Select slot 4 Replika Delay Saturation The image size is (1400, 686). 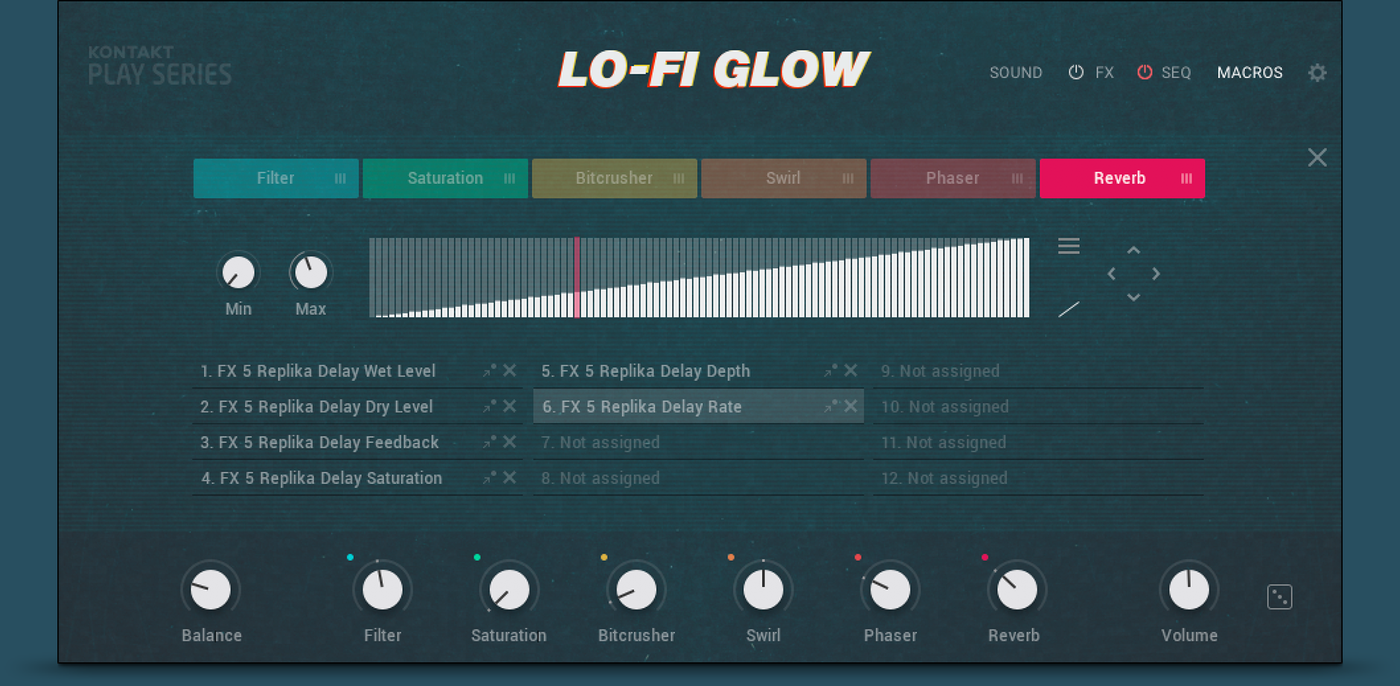tap(358, 478)
